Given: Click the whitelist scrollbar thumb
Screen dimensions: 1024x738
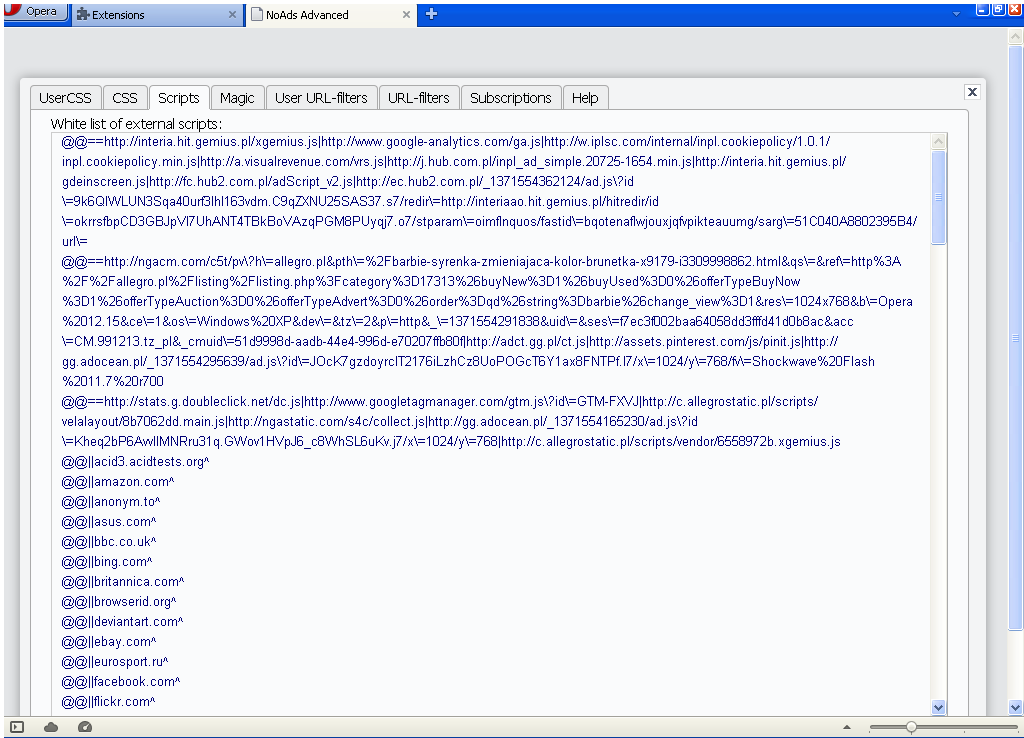Looking at the screenshot, I should coord(938,197).
